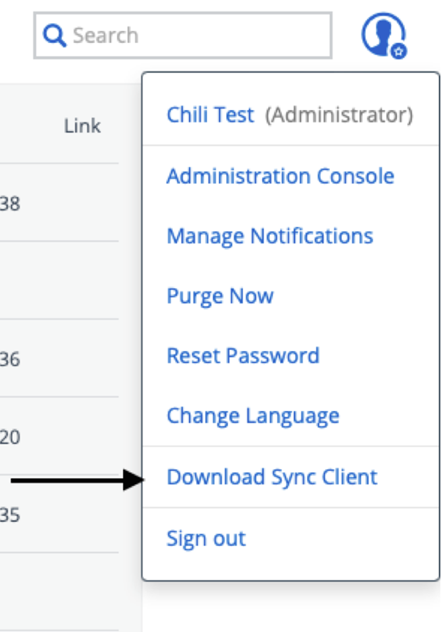Click the star badge on the avatar
The image size is (448, 632).
click(398, 51)
